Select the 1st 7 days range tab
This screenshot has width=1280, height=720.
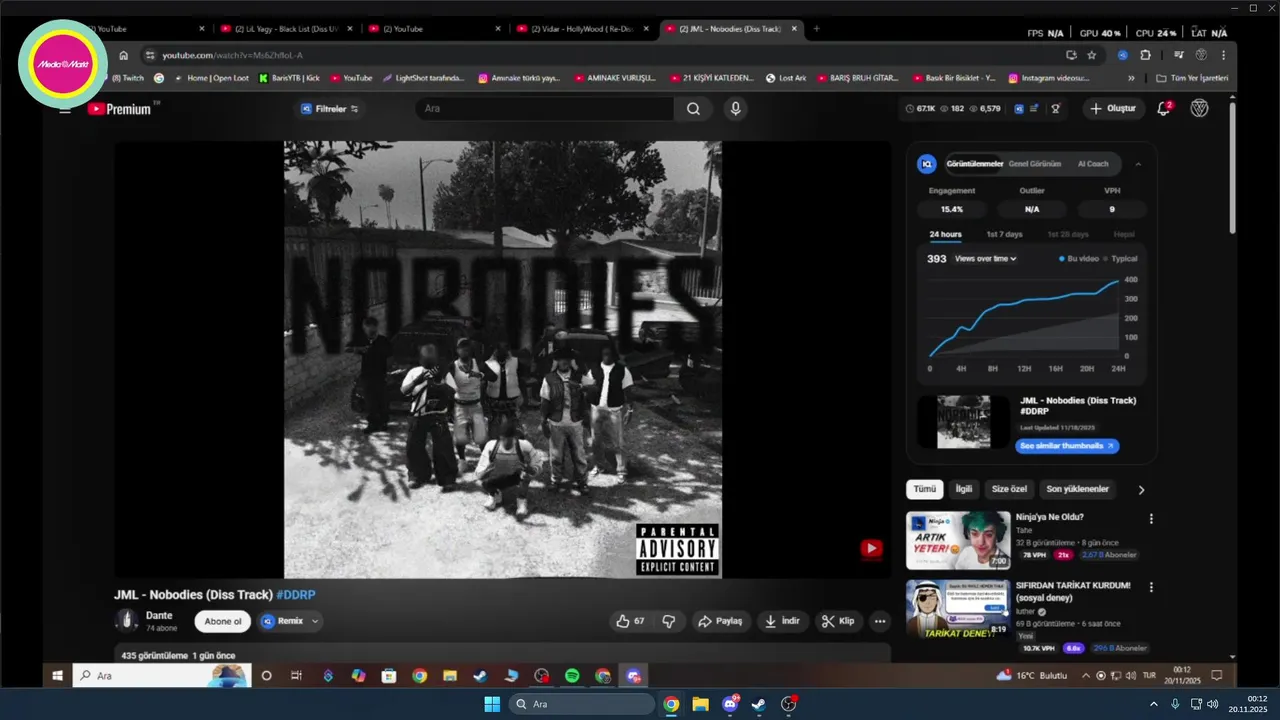1004,234
